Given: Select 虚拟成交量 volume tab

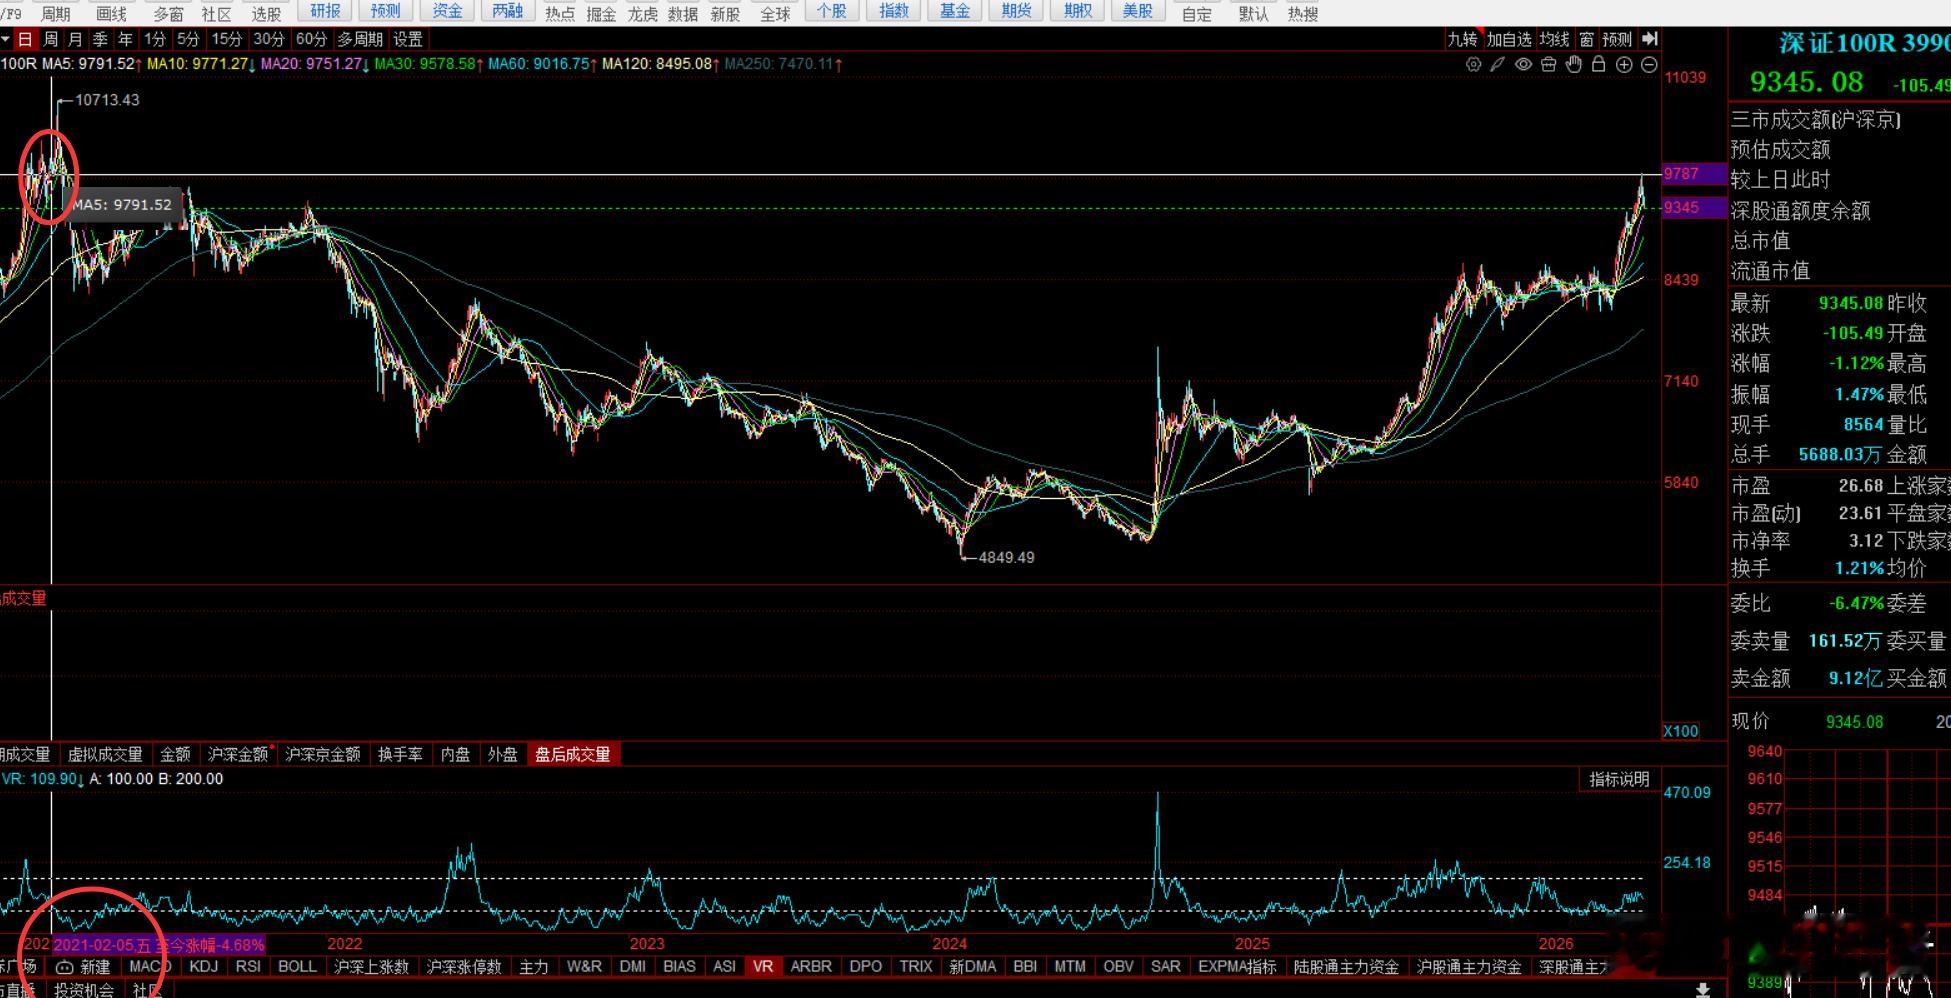Looking at the screenshot, I should click(105, 754).
